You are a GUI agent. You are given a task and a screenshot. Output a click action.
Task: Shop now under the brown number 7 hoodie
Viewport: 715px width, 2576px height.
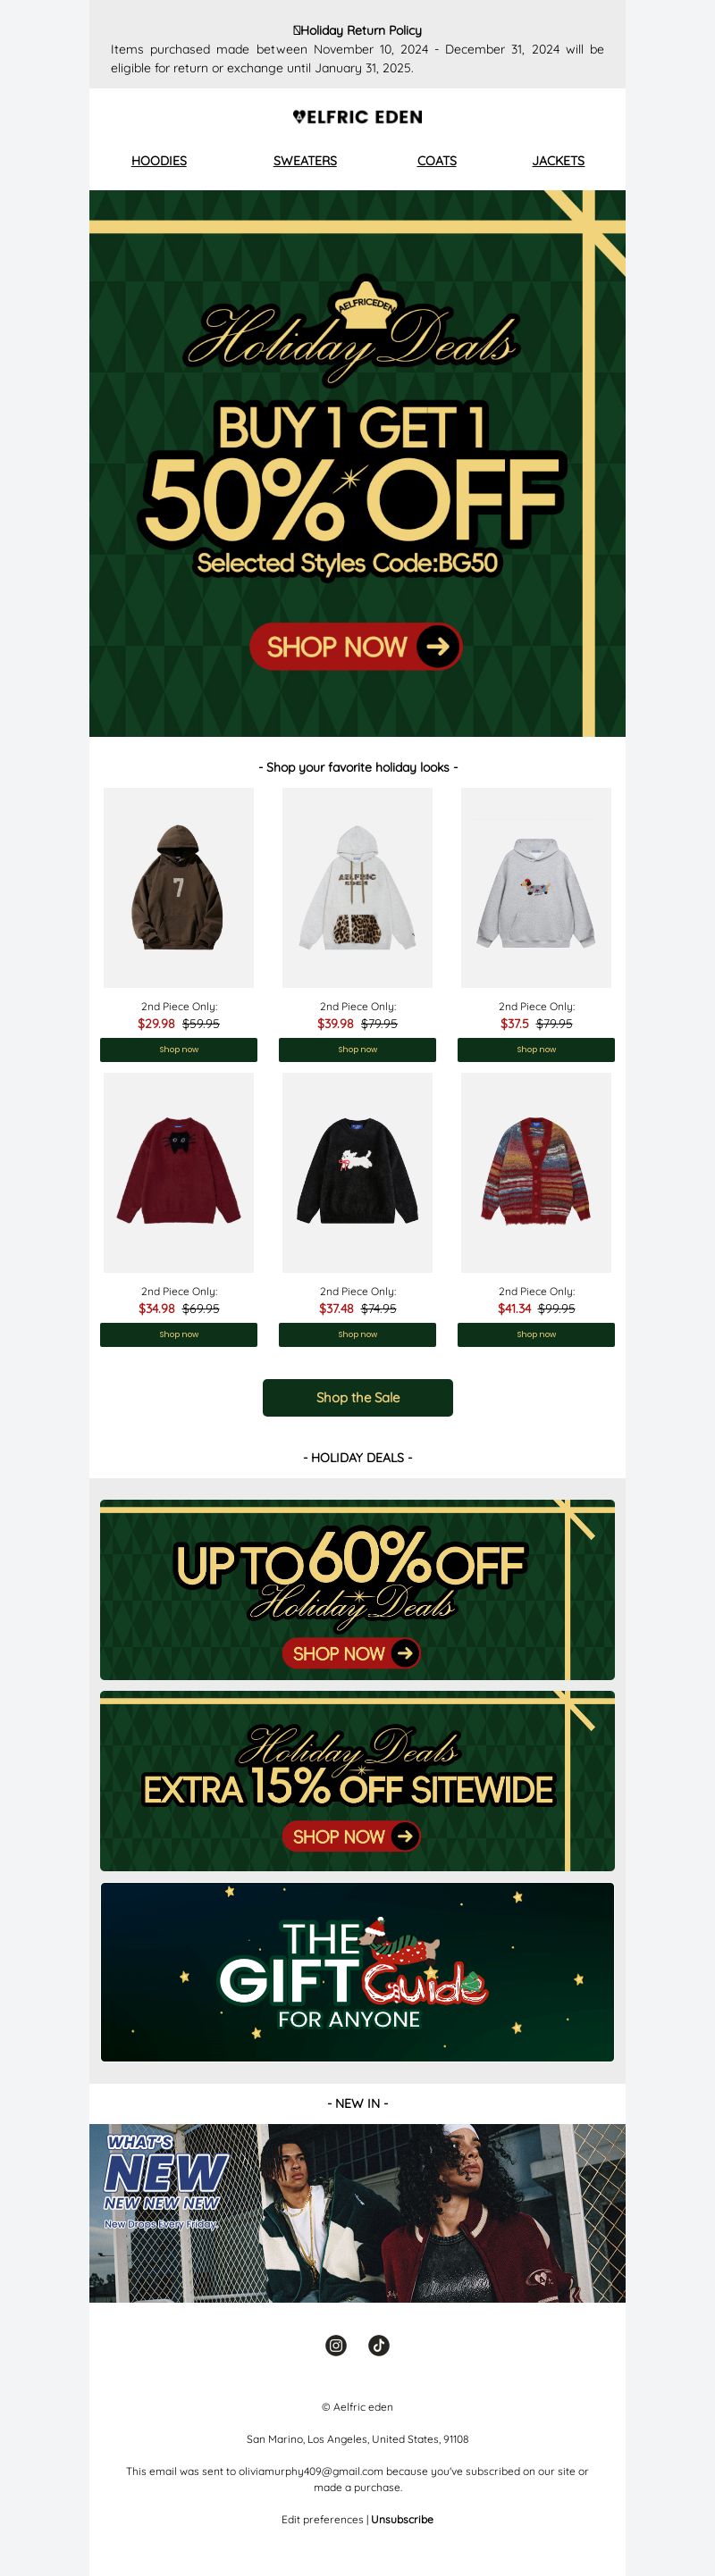(x=179, y=1049)
